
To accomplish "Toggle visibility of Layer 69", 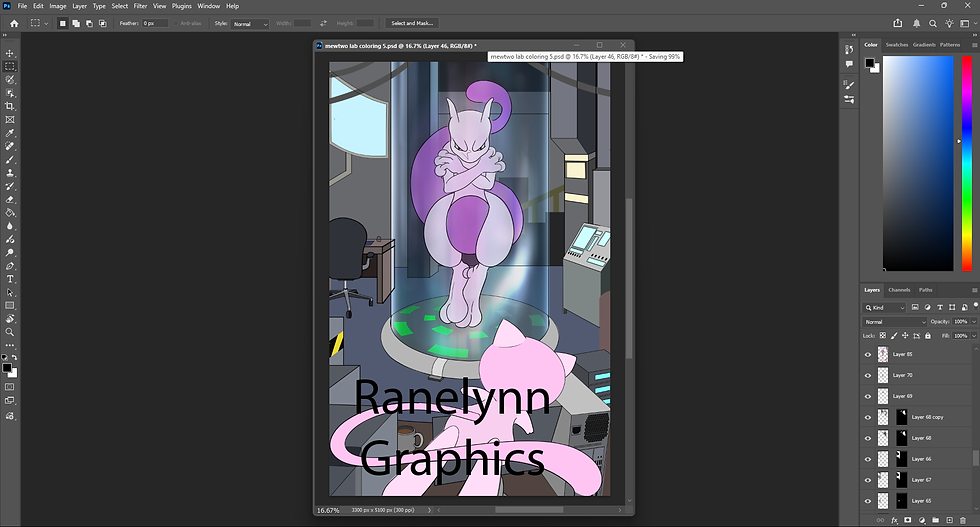I will coord(868,396).
